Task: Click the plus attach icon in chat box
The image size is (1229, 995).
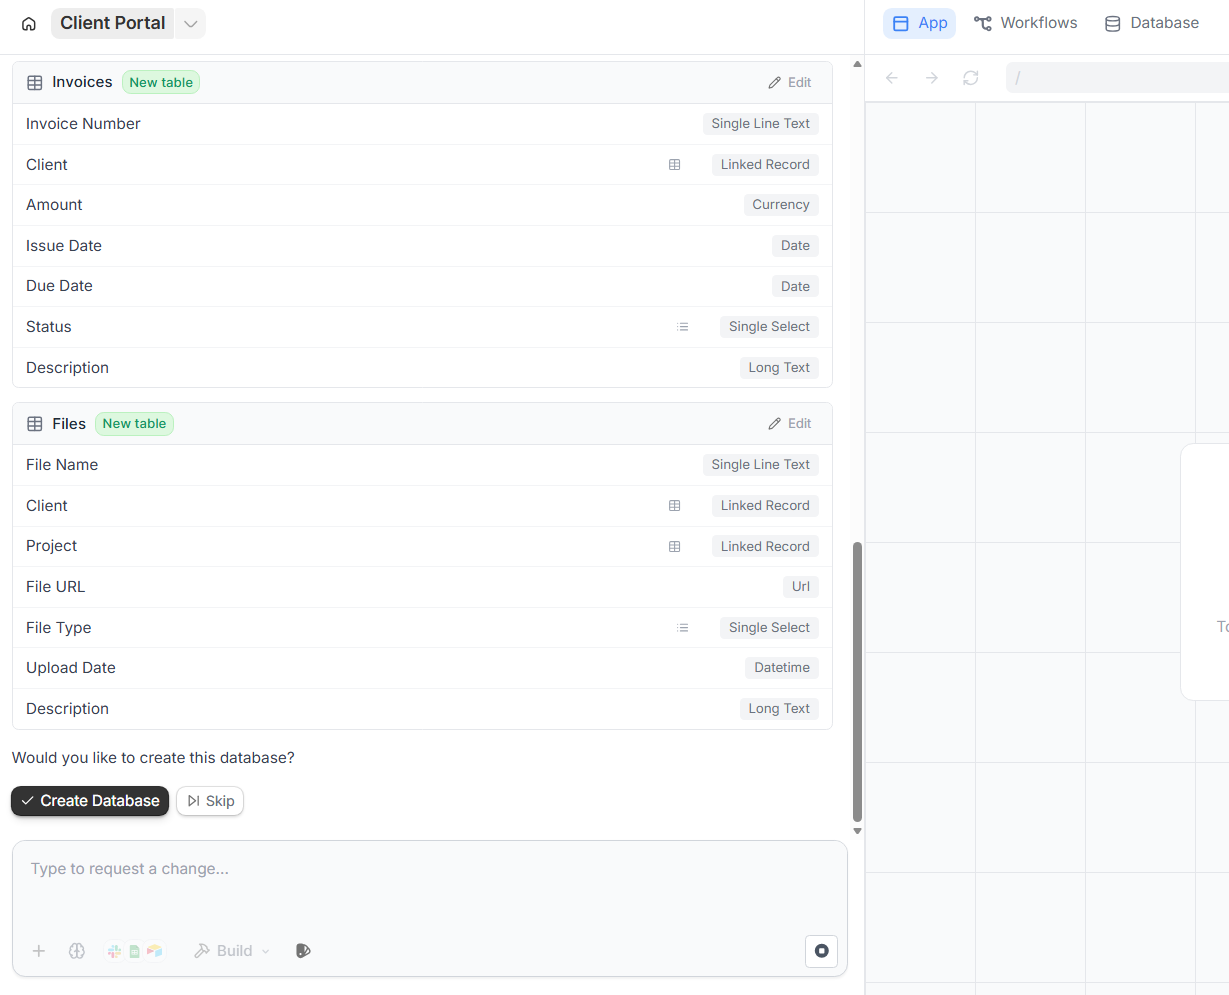Action: click(39, 951)
